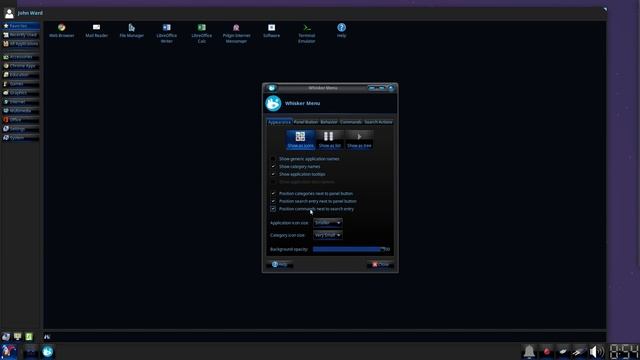Choose Show as tree view
The width and height of the screenshot is (640, 360).
coord(359,140)
